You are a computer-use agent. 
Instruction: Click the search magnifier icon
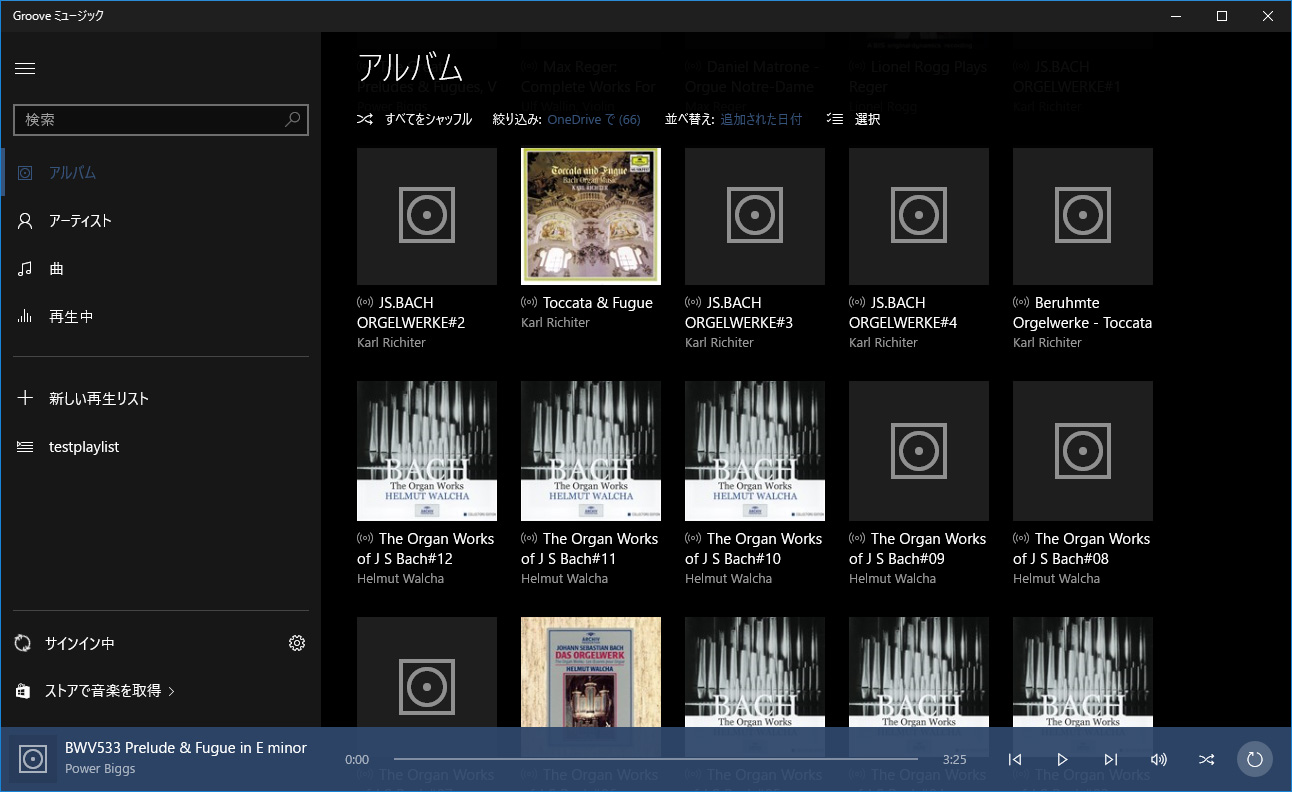[292, 120]
